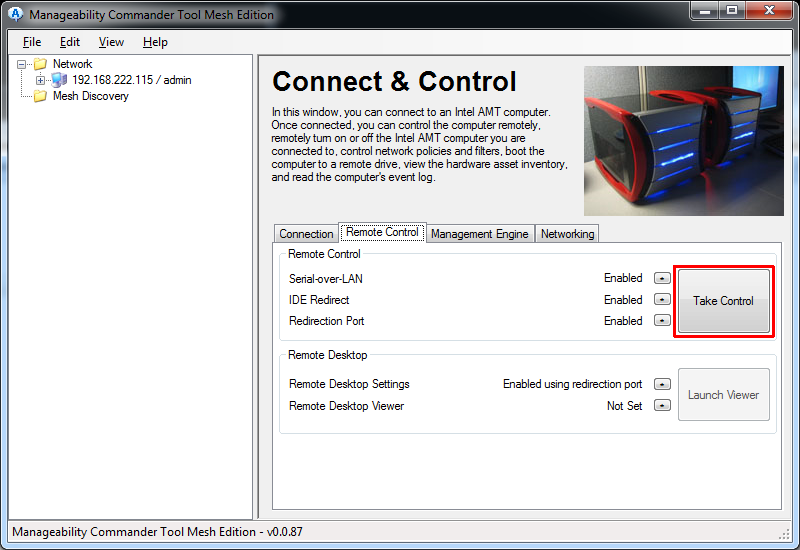Open Serial-over-LAN settings small button
Viewport: 800px width, 550px height.
(662, 279)
